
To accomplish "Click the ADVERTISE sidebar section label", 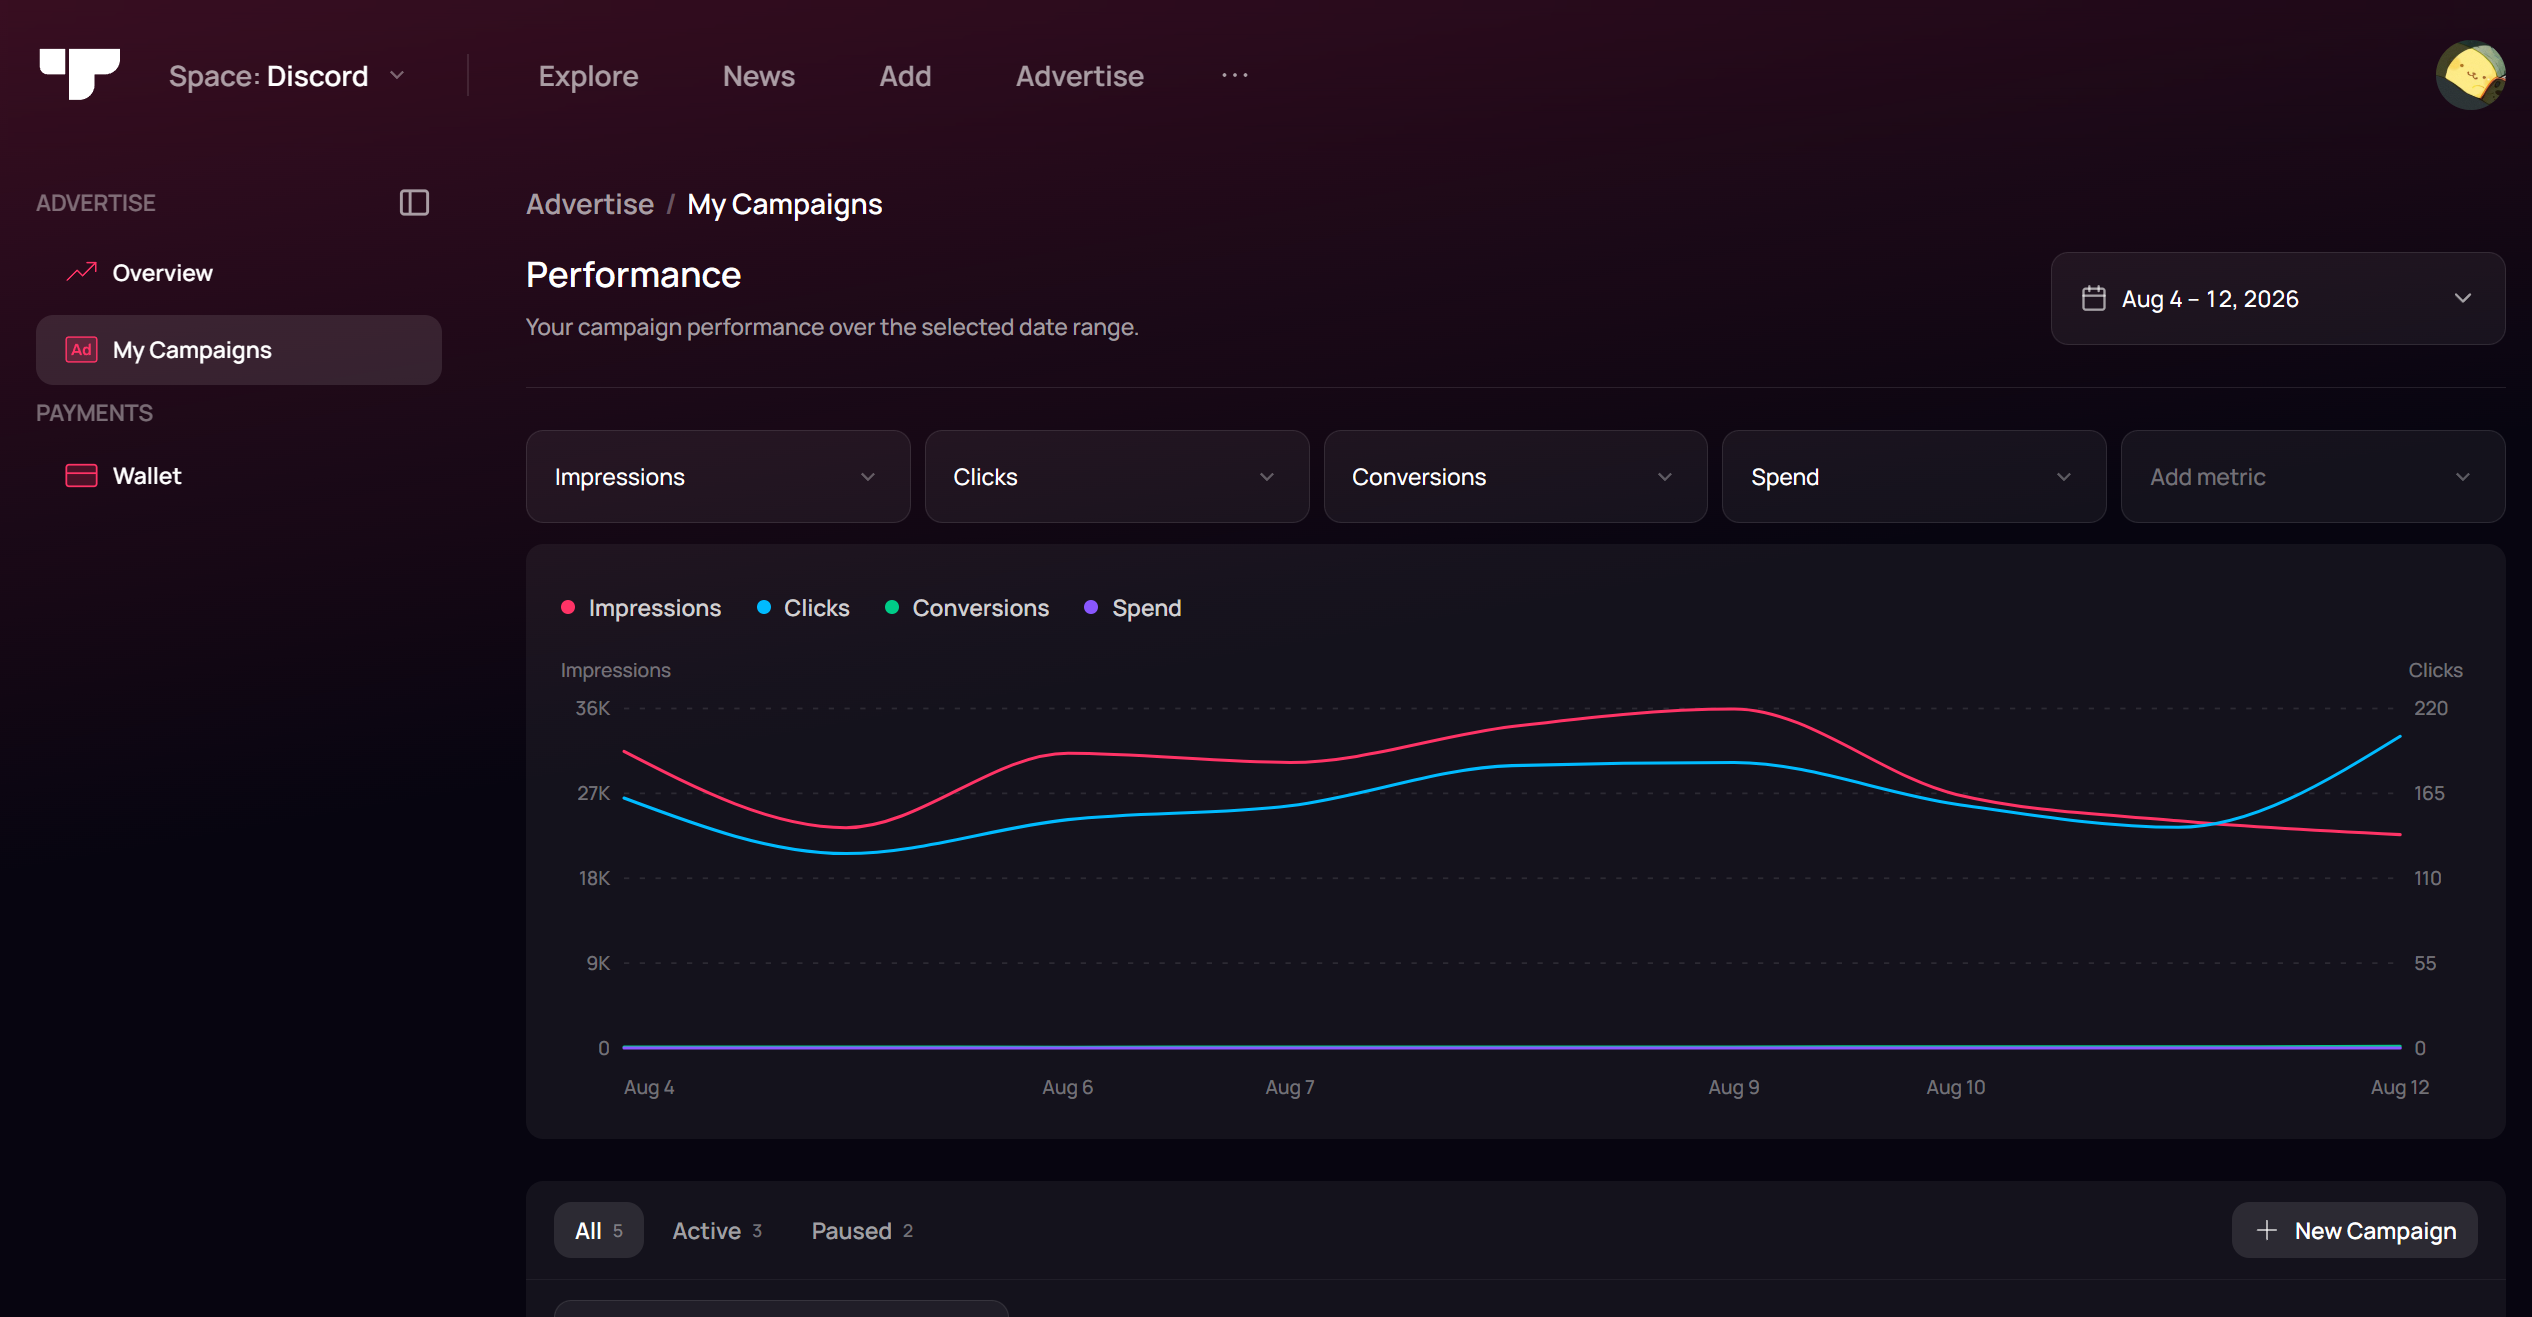I will click(x=95, y=203).
